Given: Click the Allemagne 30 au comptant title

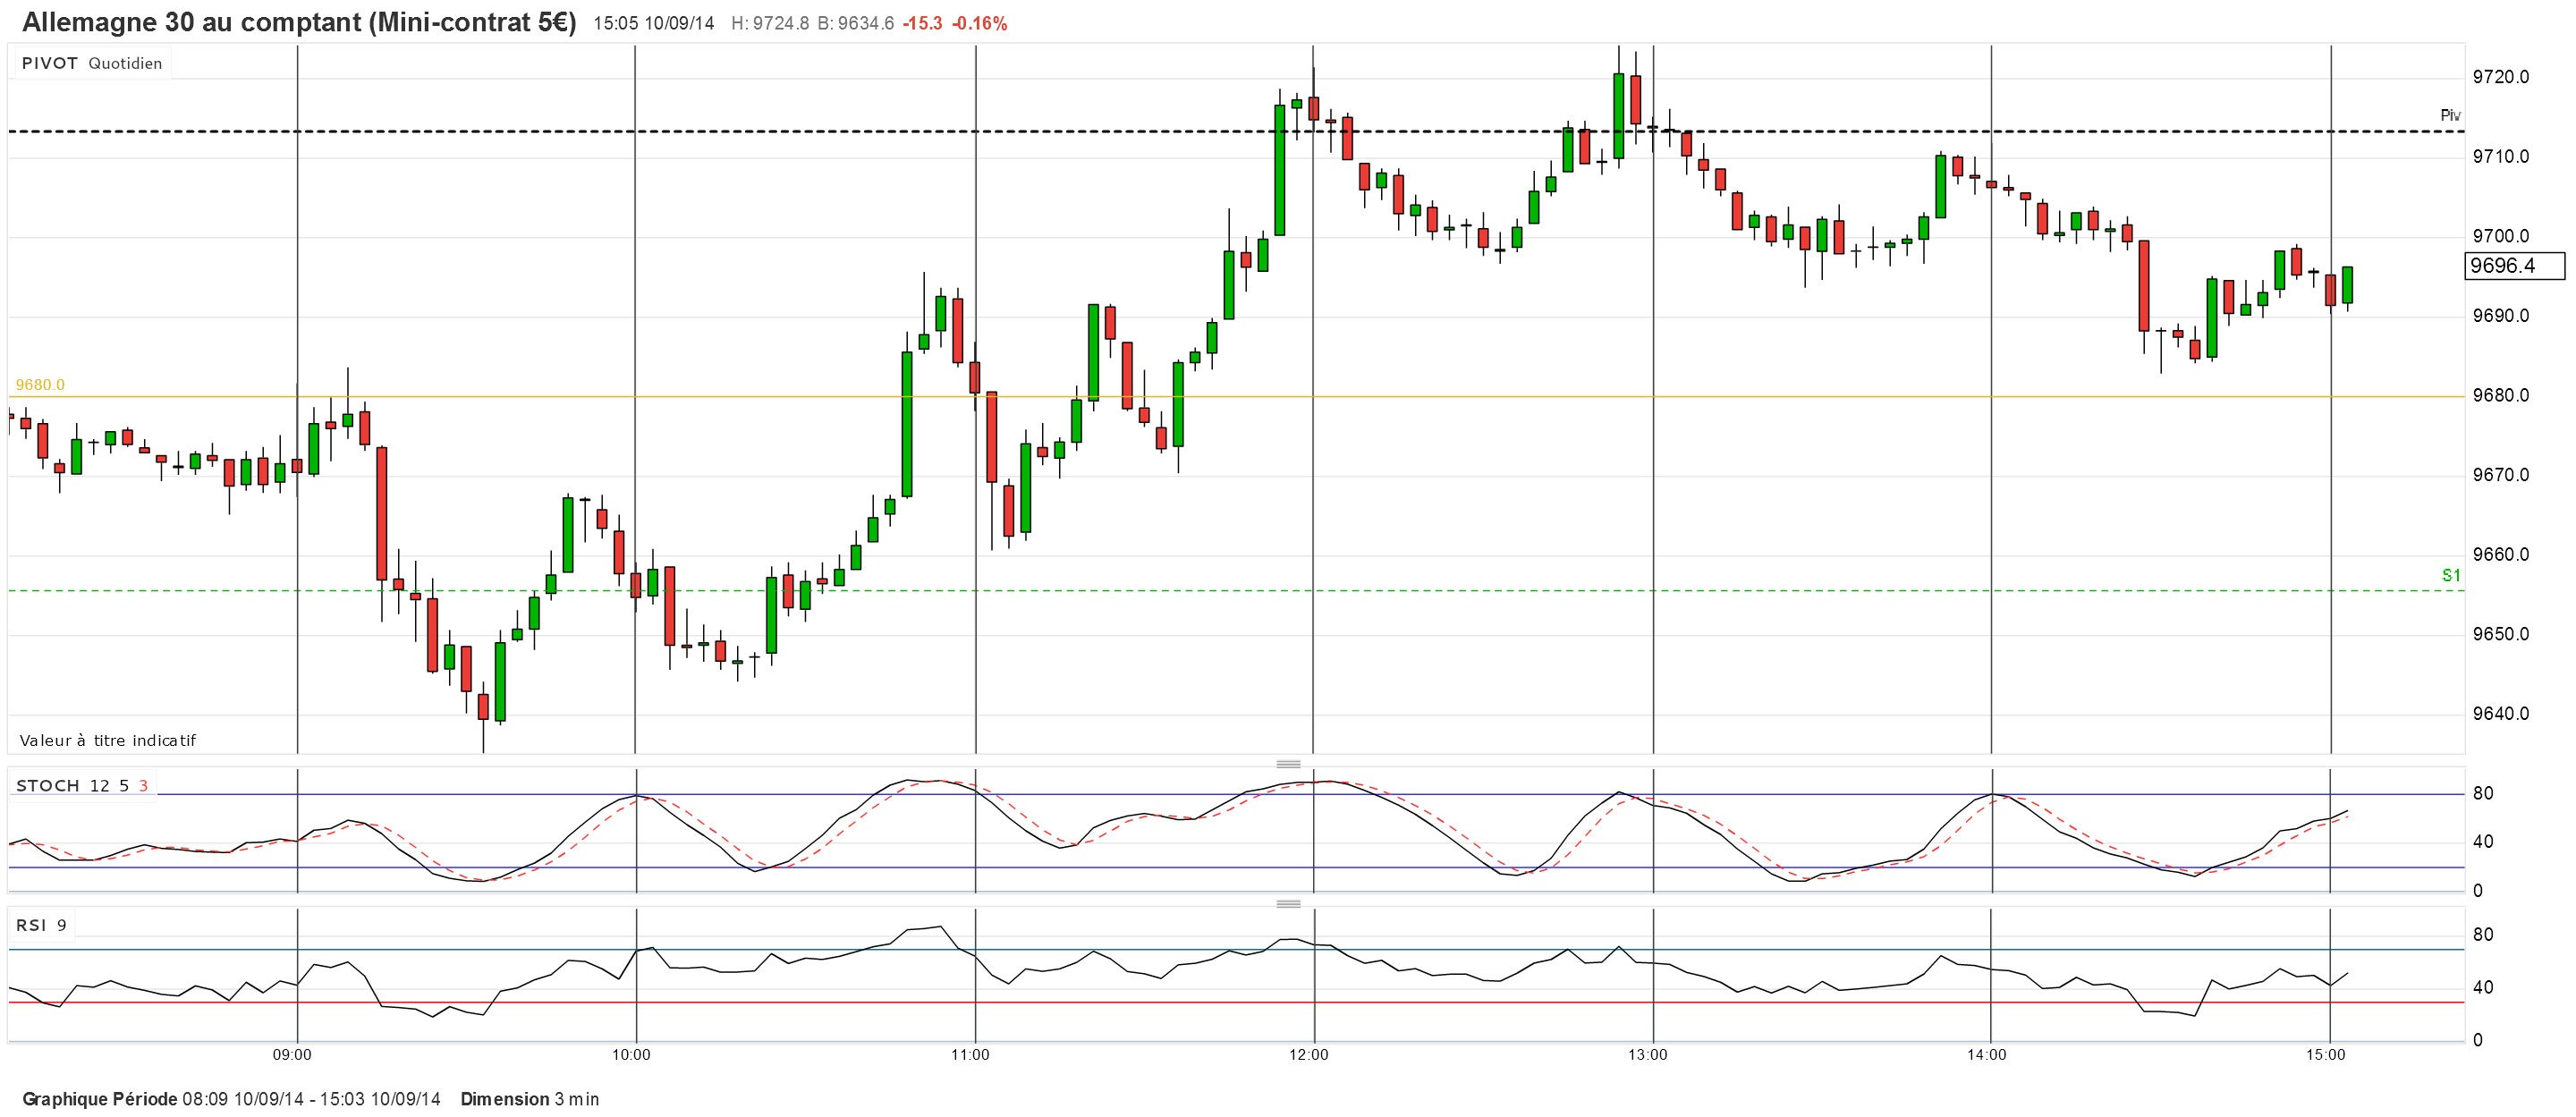Looking at the screenshot, I should 298,22.
